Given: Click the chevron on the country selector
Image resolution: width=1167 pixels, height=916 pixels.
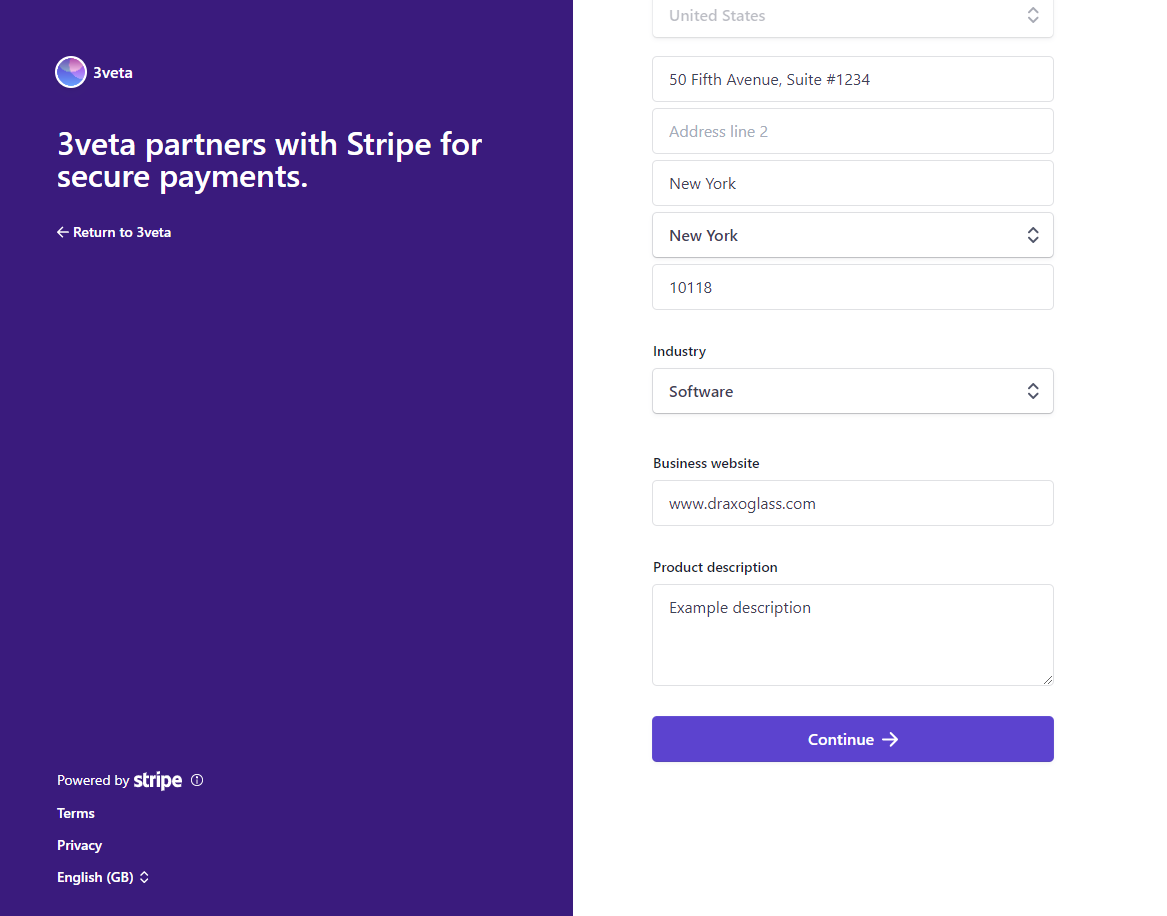Looking at the screenshot, I should click(x=1033, y=15).
